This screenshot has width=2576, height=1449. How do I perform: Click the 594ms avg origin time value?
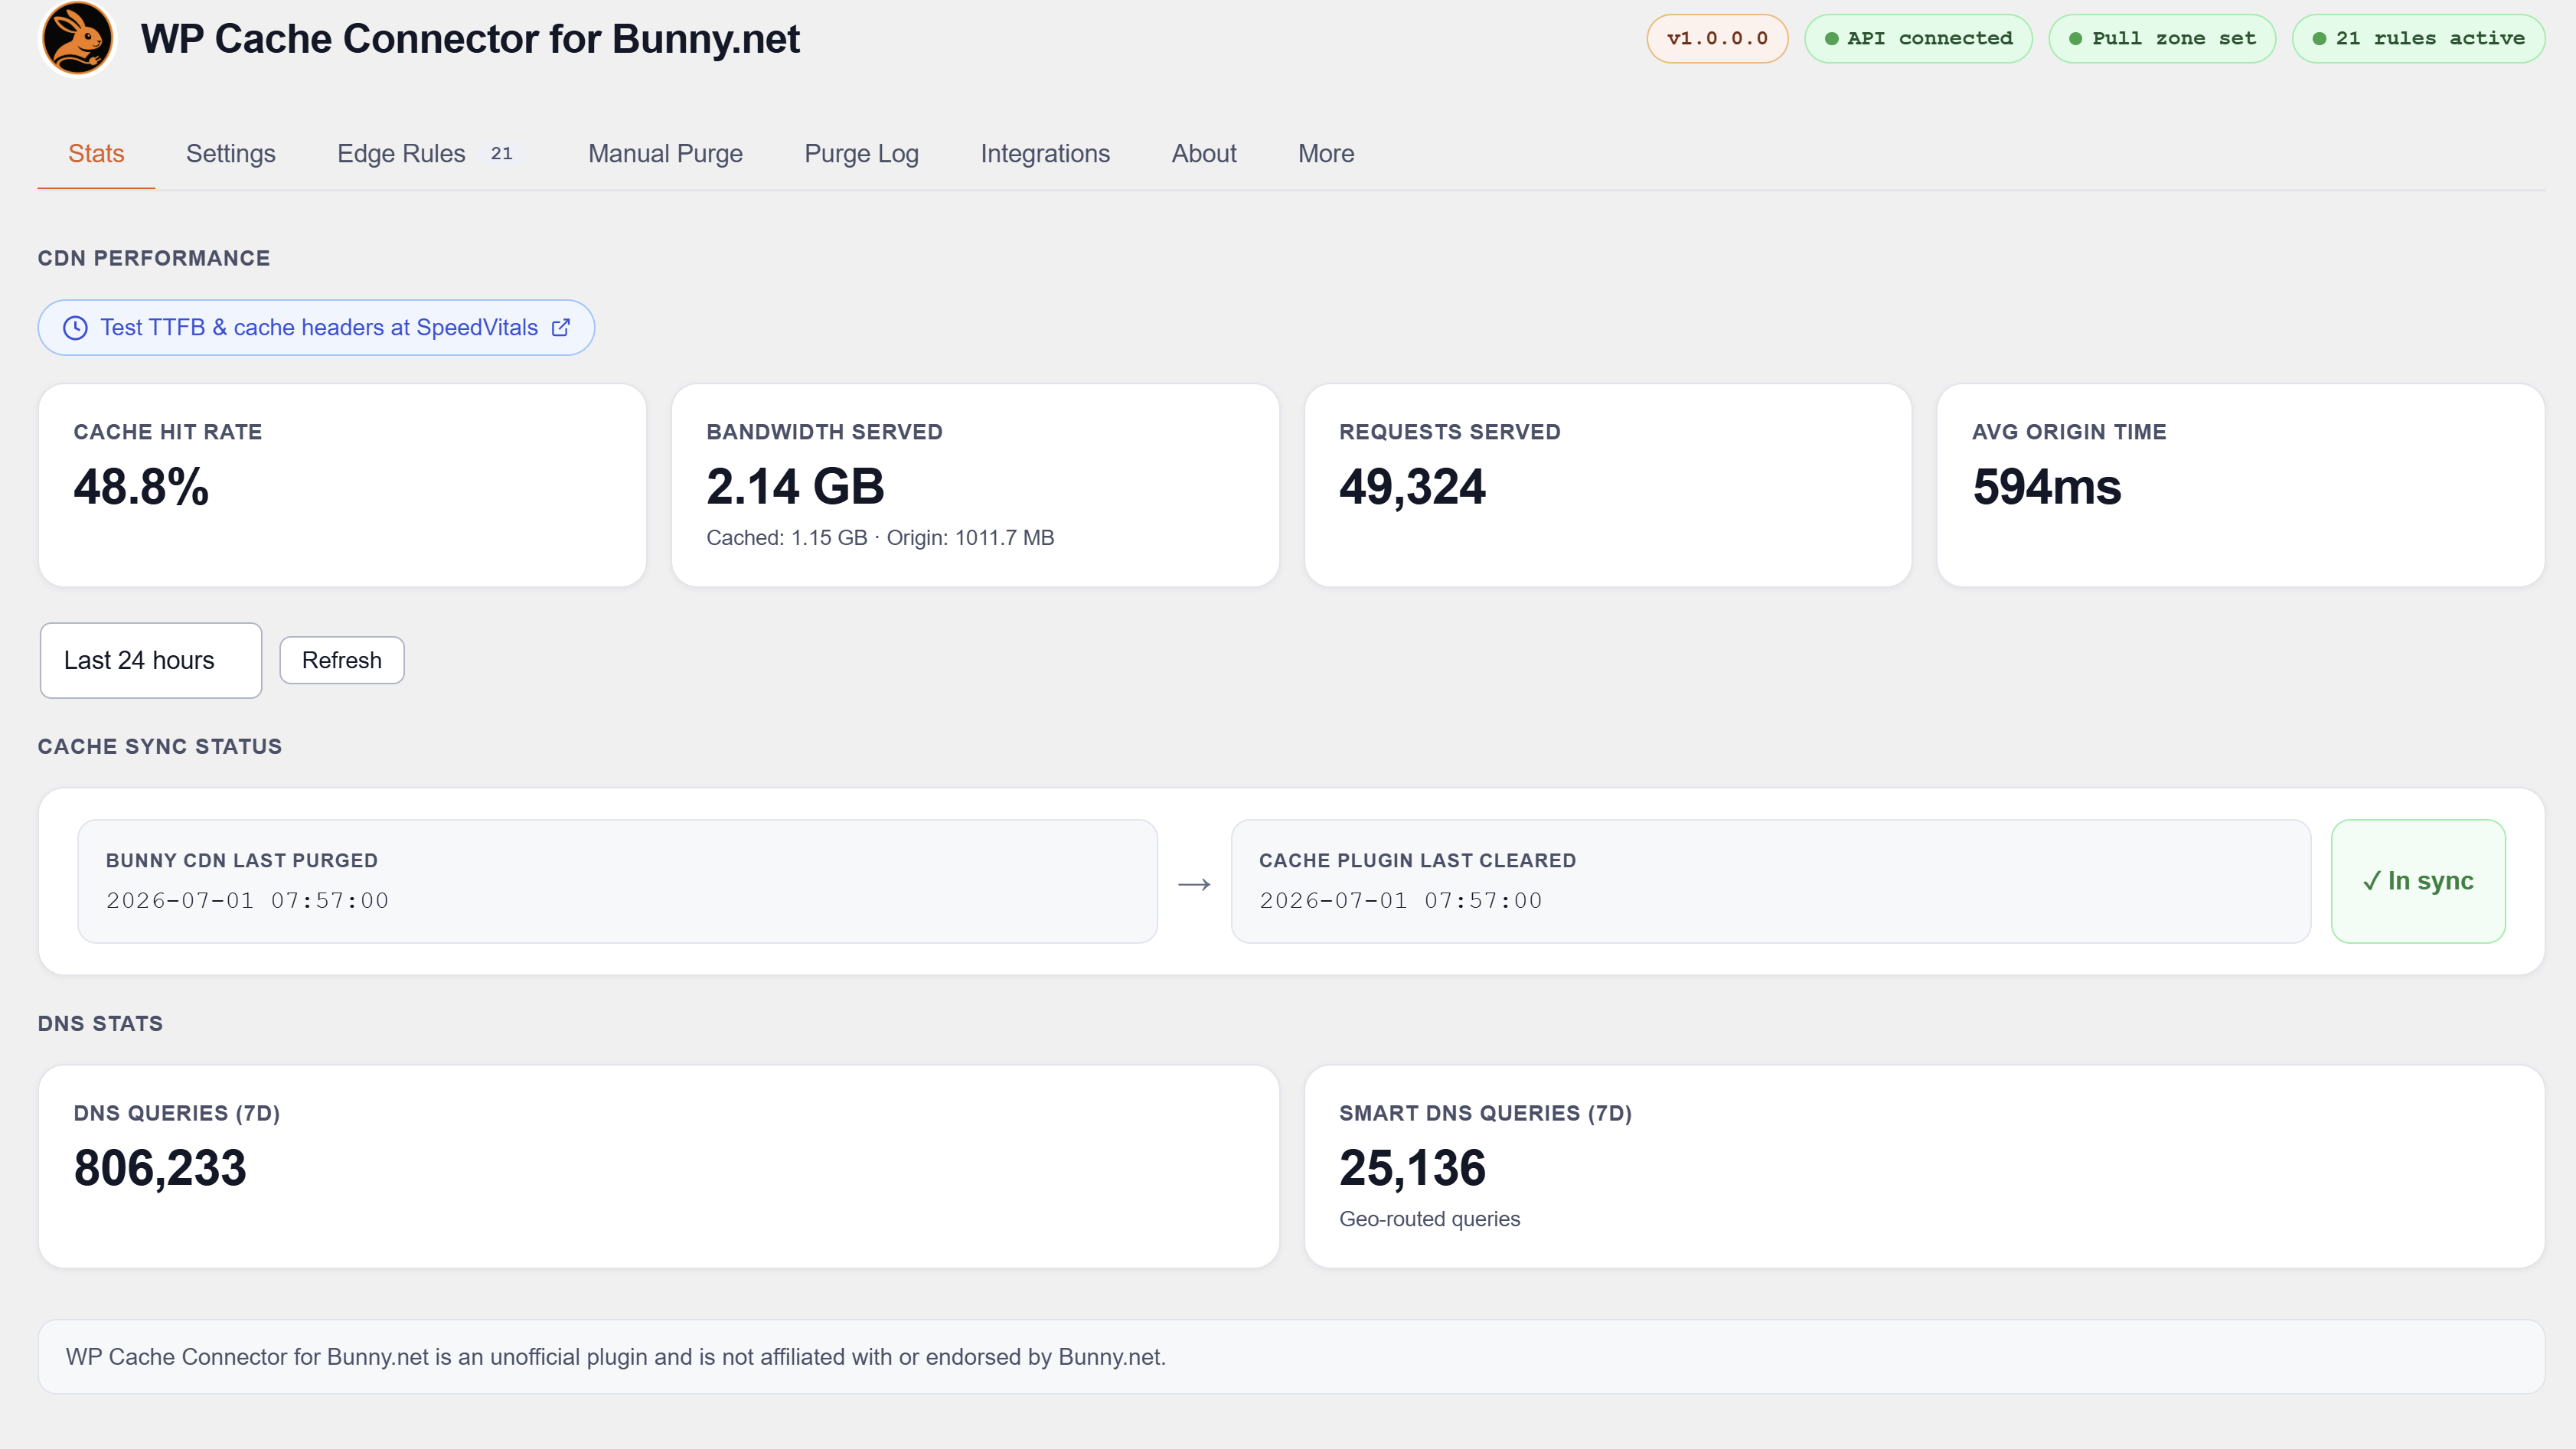pos(2046,487)
